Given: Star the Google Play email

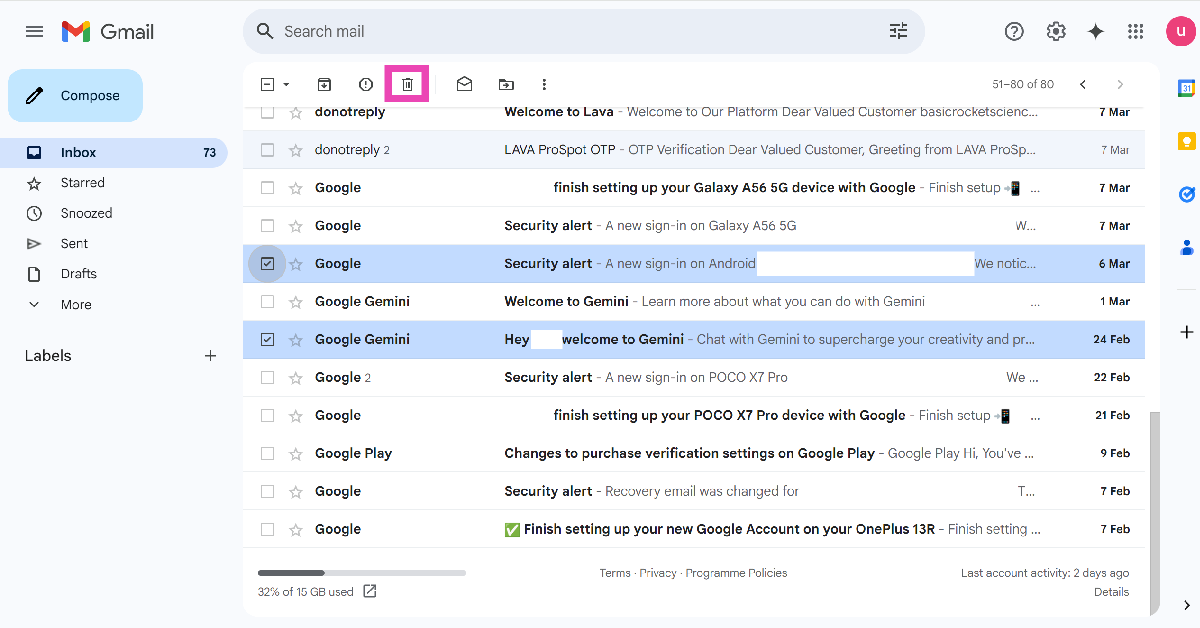Looking at the screenshot, I should coord(296,454).
